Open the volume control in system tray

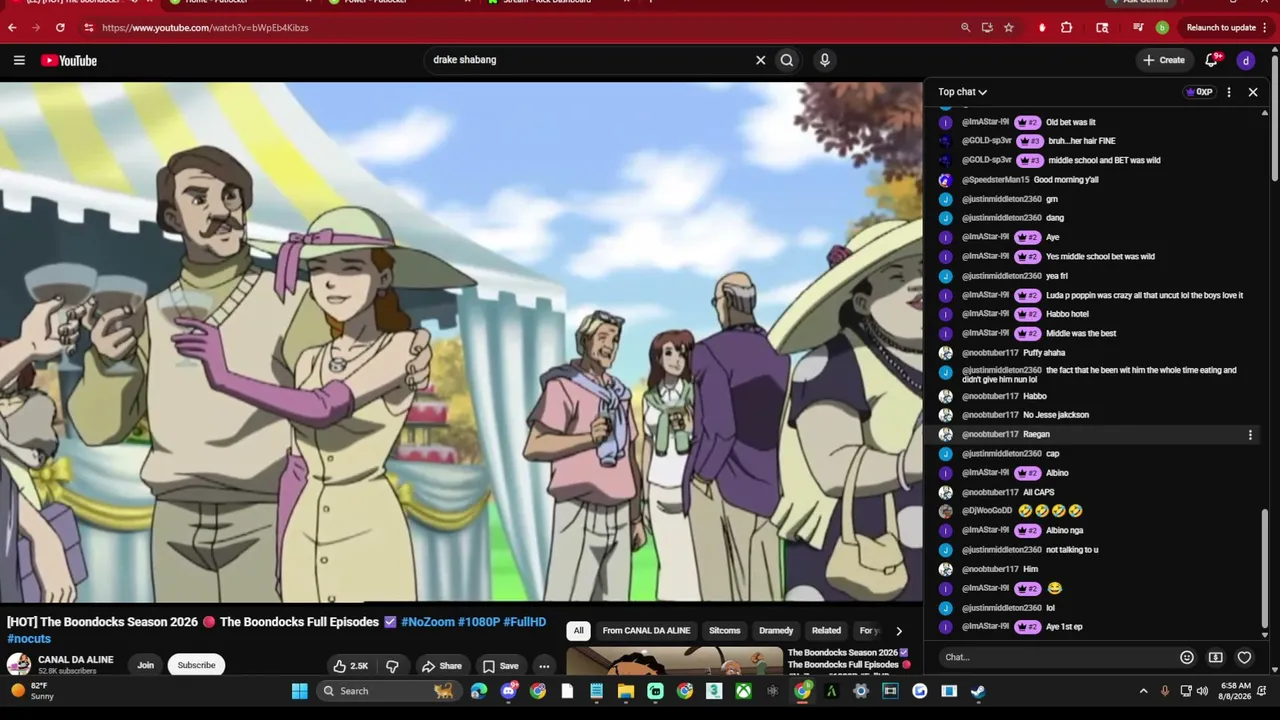[1202, 691]
